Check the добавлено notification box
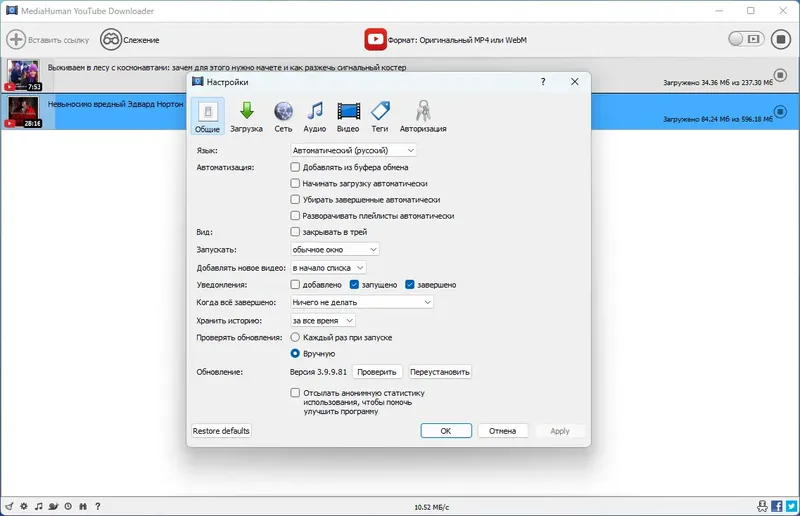This screenshot has height=516, width=800. (295, 284)
